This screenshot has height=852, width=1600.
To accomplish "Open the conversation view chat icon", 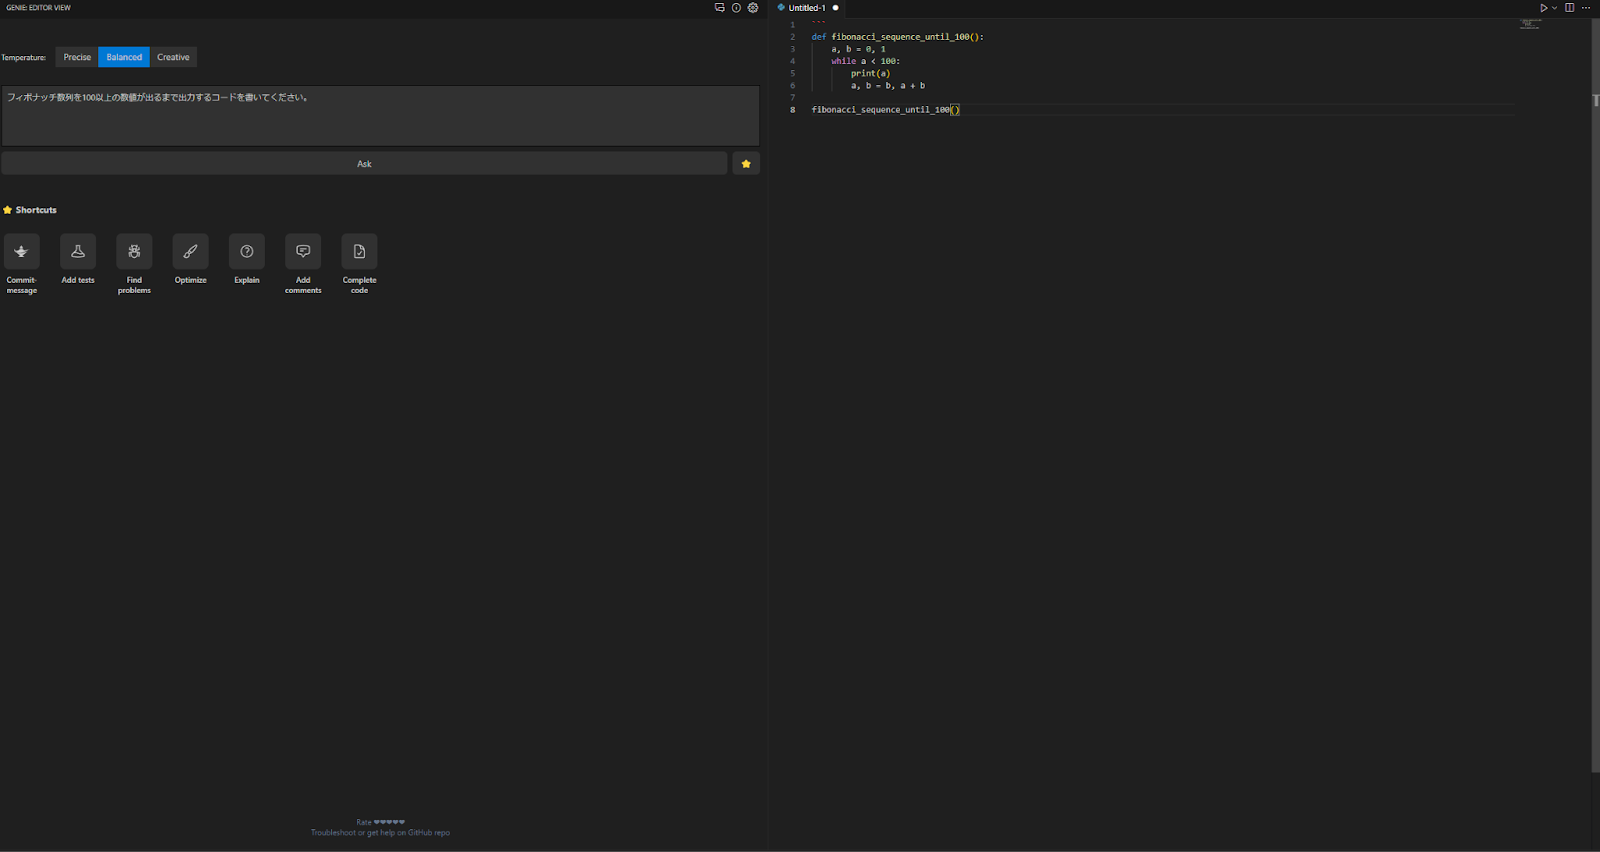I will pyautogui.click(x=719, y=8).
